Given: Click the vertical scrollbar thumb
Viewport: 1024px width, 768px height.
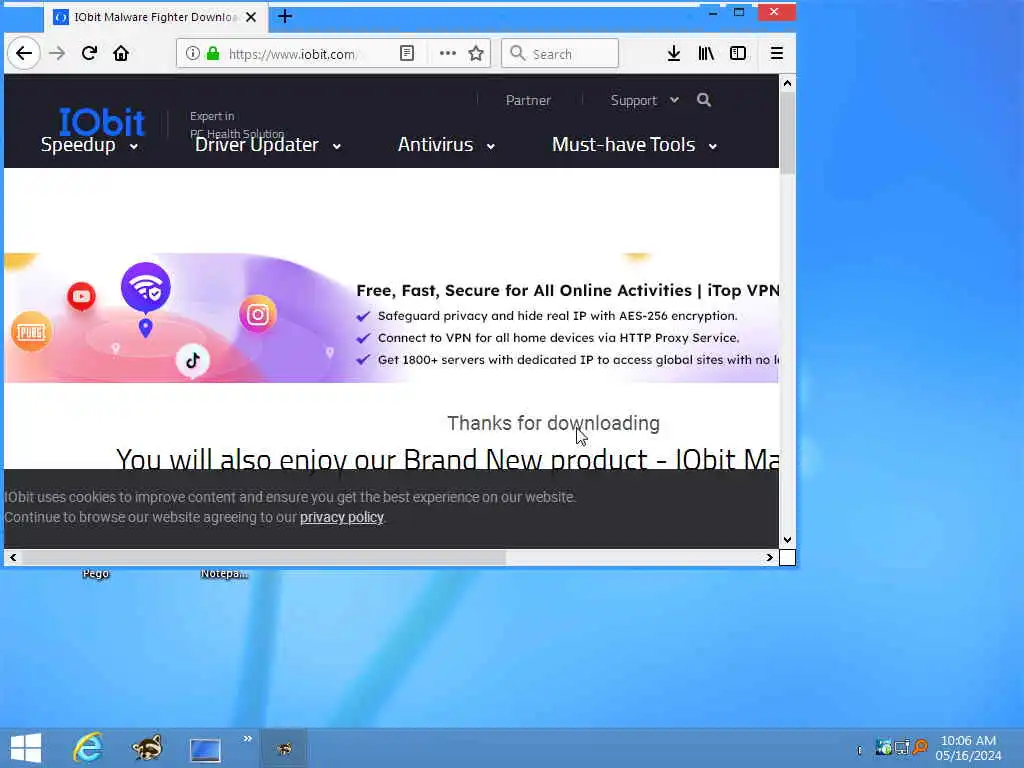Looking at the screenshot, I should point(788,133).
